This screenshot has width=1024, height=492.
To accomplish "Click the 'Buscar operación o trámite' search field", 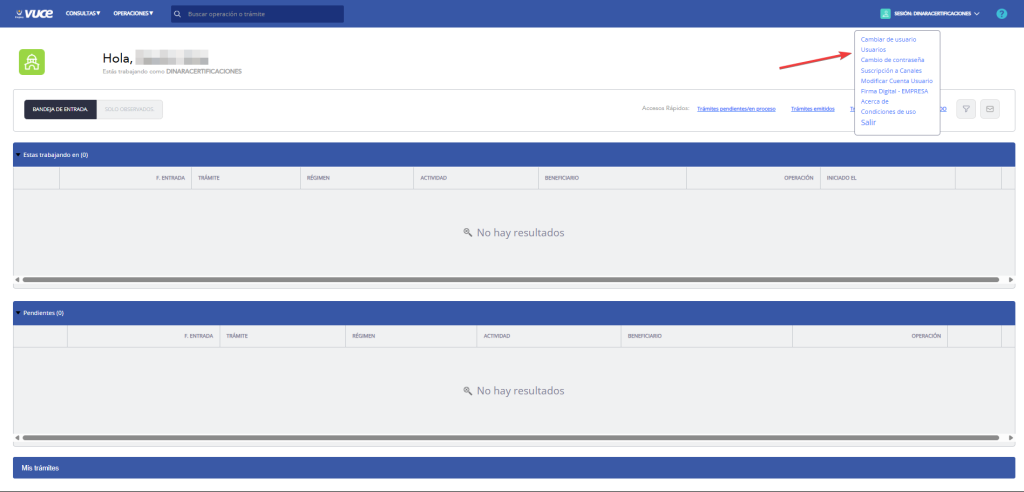I will [262, 14].
